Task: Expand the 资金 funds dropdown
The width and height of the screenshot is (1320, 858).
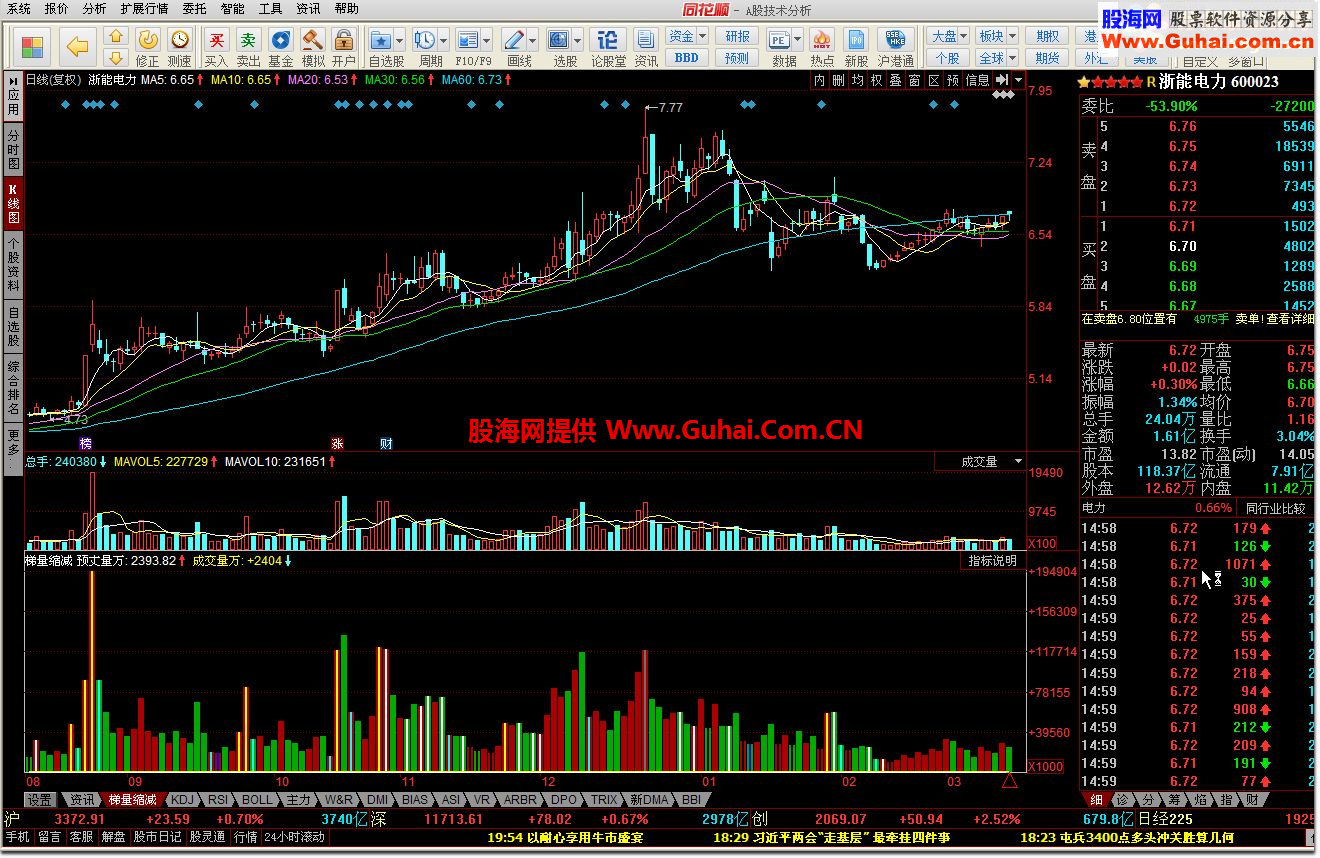Action: click(701, 37)
